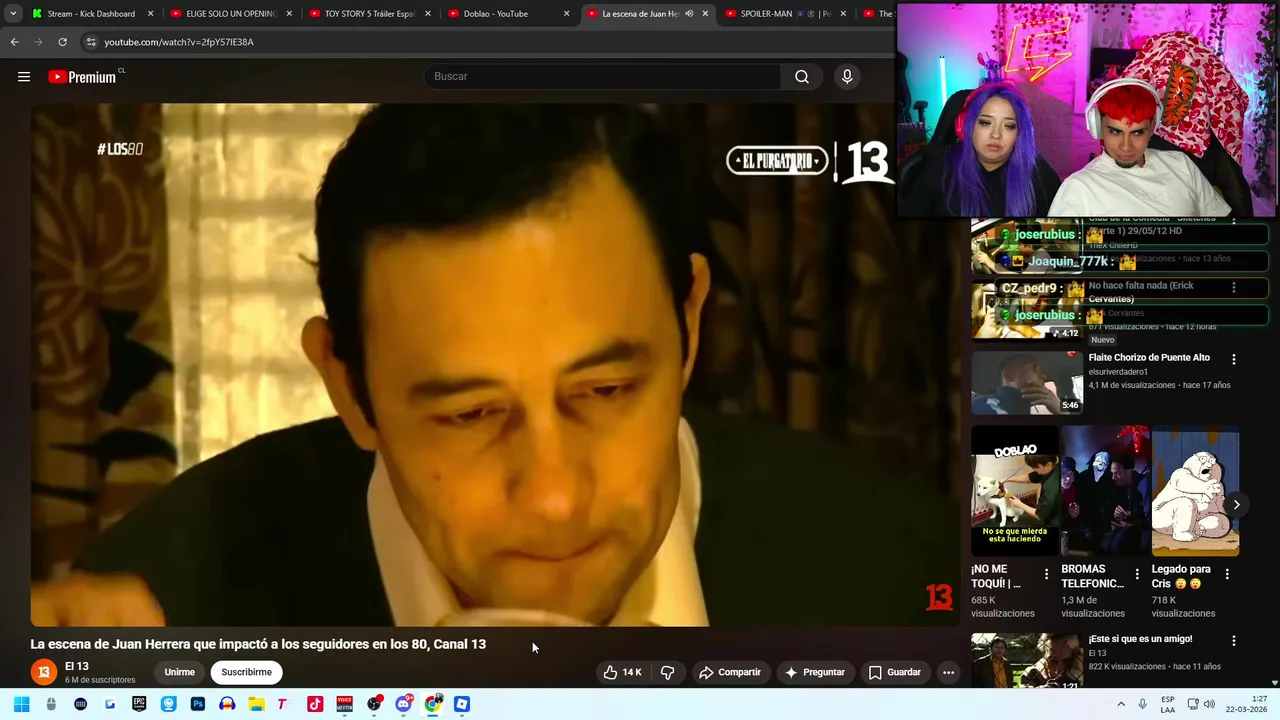Screen dimensions: 1280x720
Task: Switch to the Stream - Kick Dashboard tab
Action: click(x=90, y=14)
